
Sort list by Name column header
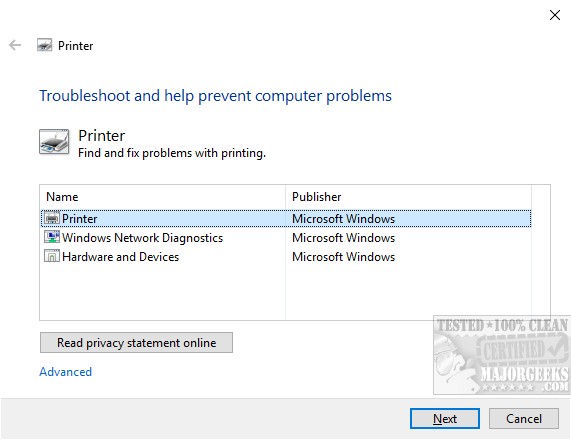pyautogui.click(x=162, y=197)
